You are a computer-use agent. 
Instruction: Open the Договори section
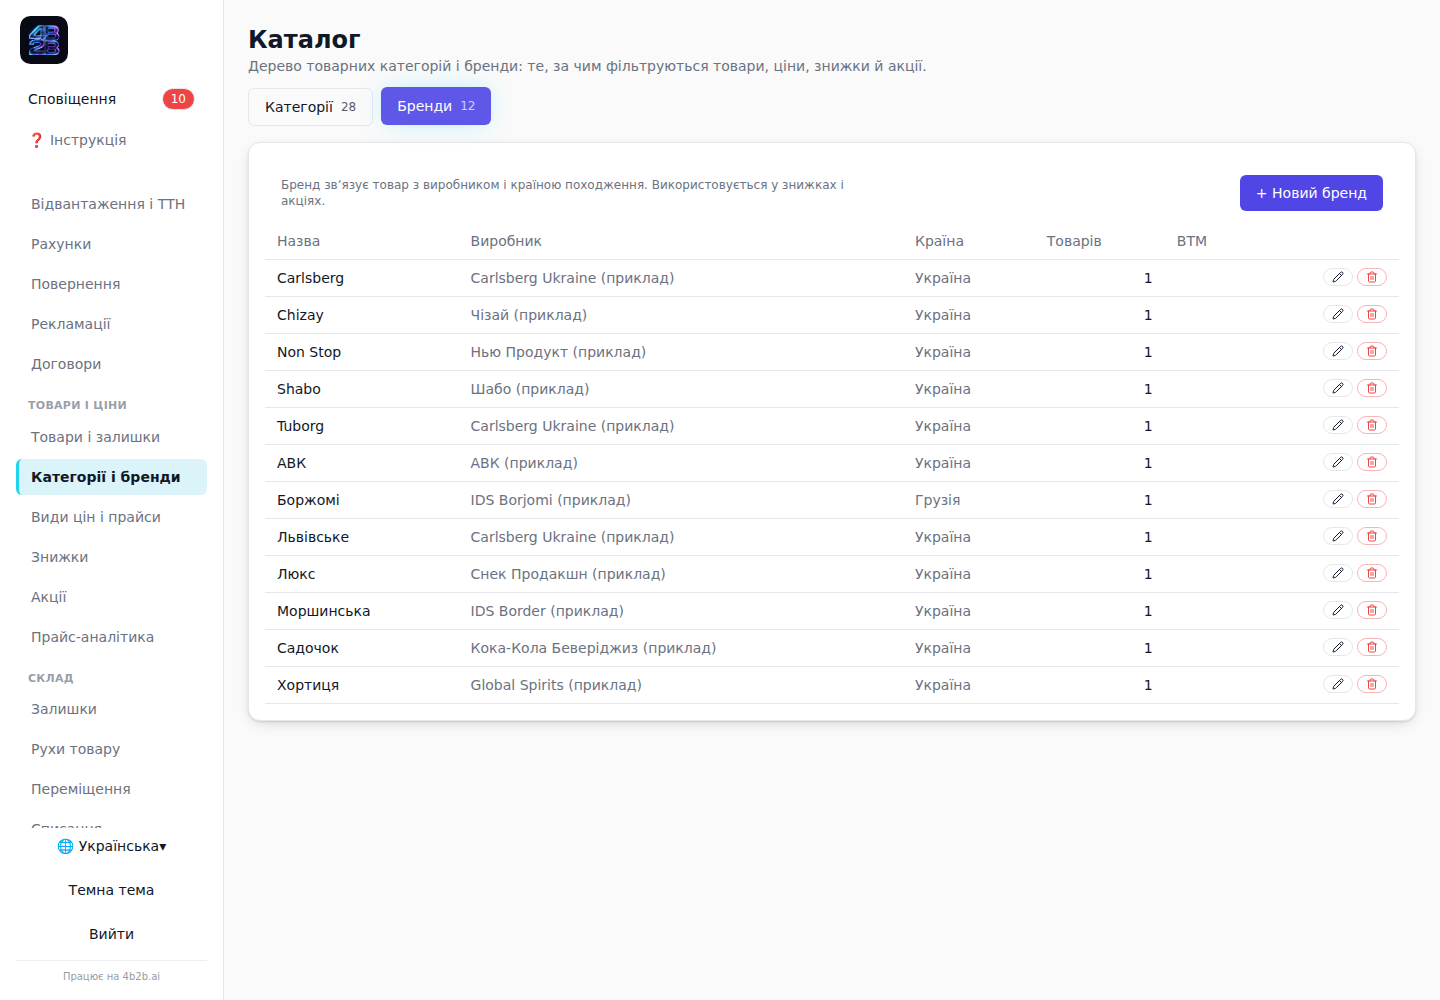click(111, 364)
